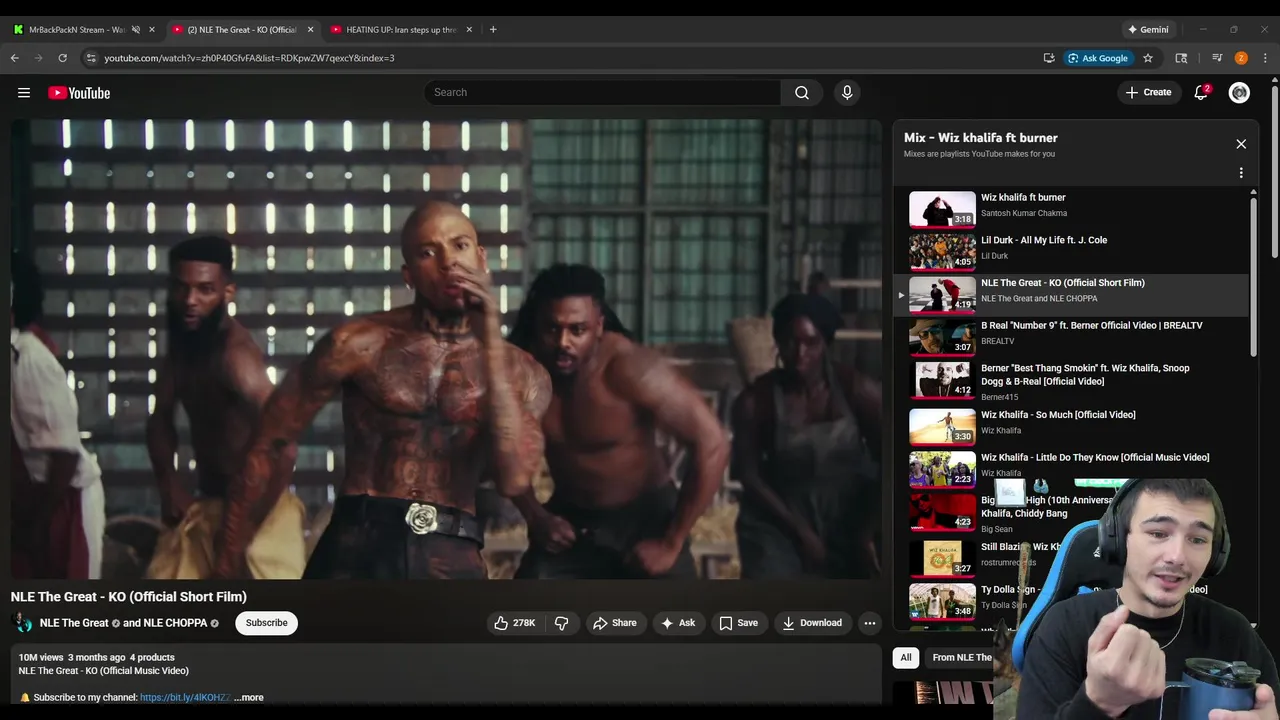Start voice search with the microphone icon
This screenshot has width=1280, height=720.
[847, 93]
